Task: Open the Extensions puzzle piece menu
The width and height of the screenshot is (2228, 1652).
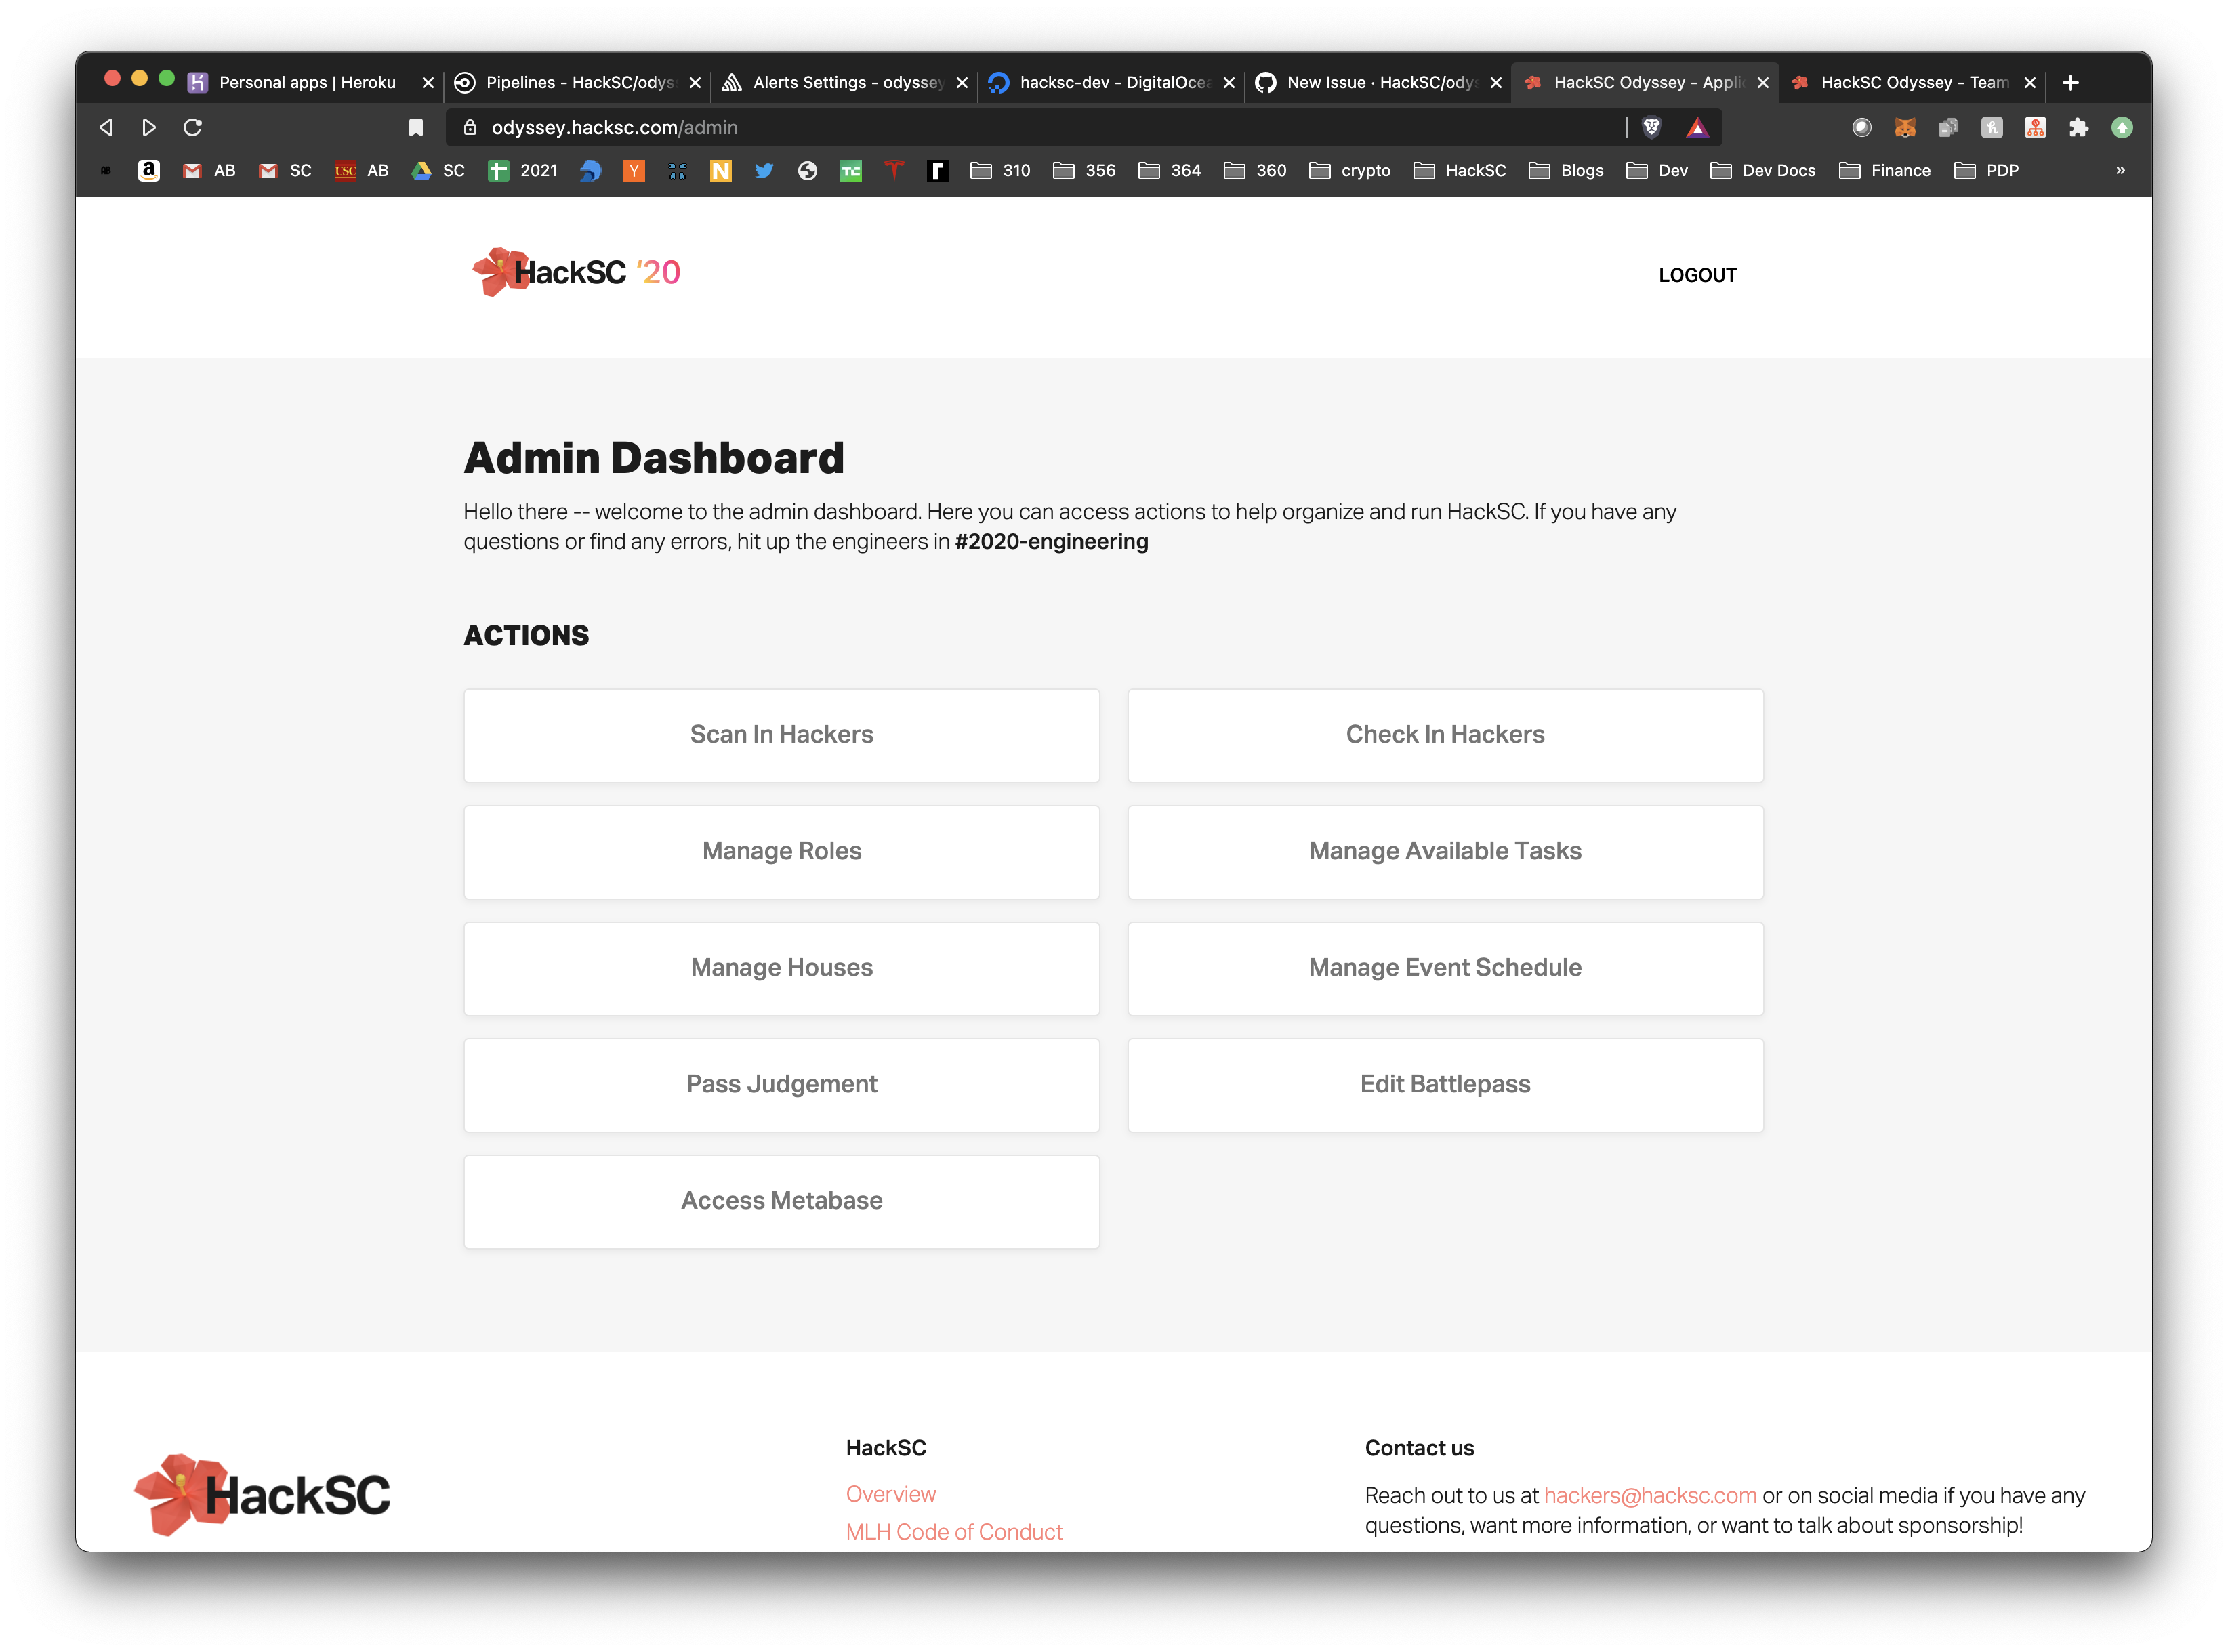Action: click(x=2078, y=127)
